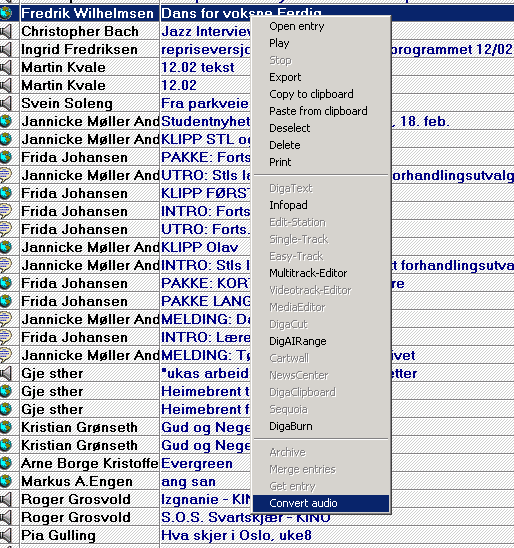Screen dimensions: 514x548
Task: Click the 'KLIPP Olav' title cell
Action: pos(205,247)
